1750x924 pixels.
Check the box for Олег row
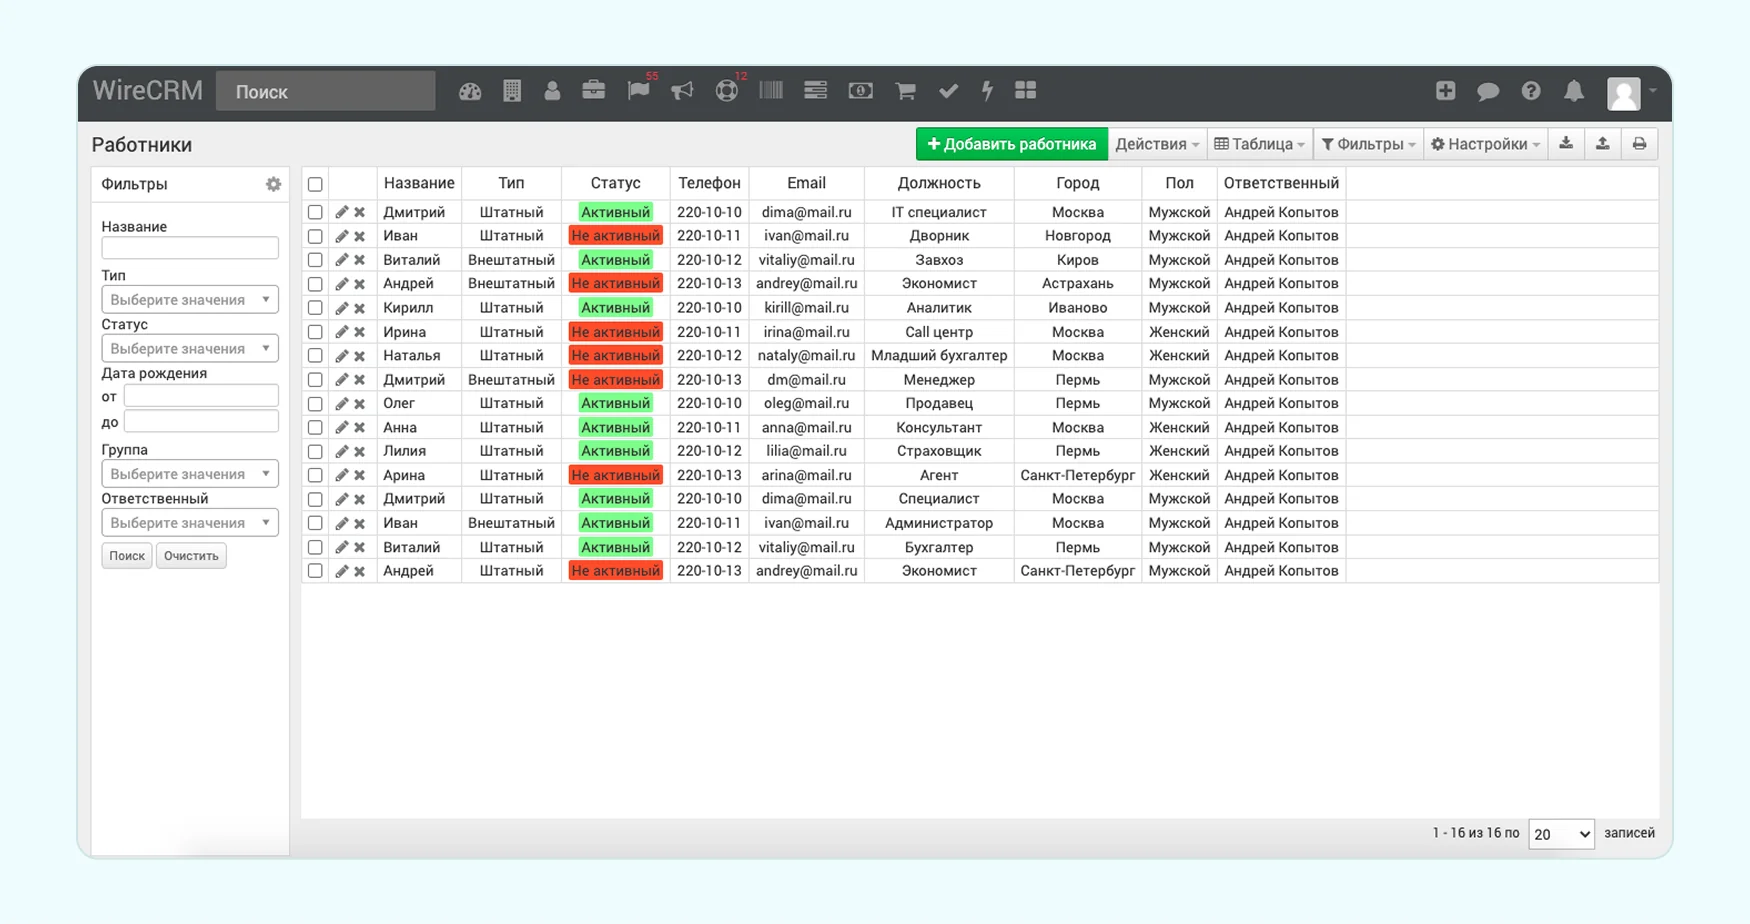coord(315,404)
